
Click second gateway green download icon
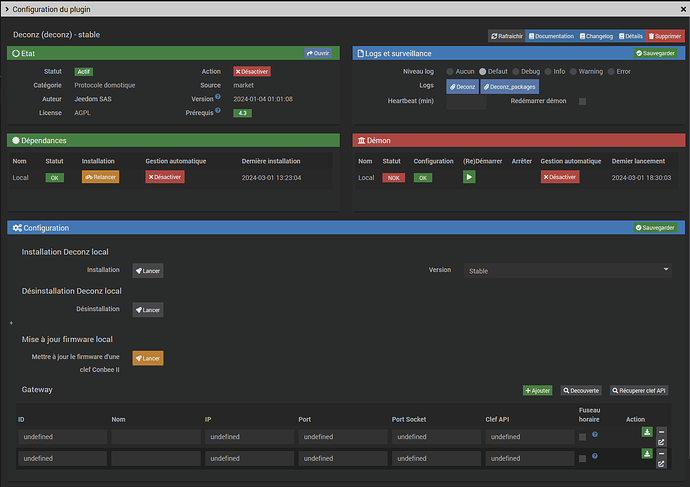(x=647, y=453)
